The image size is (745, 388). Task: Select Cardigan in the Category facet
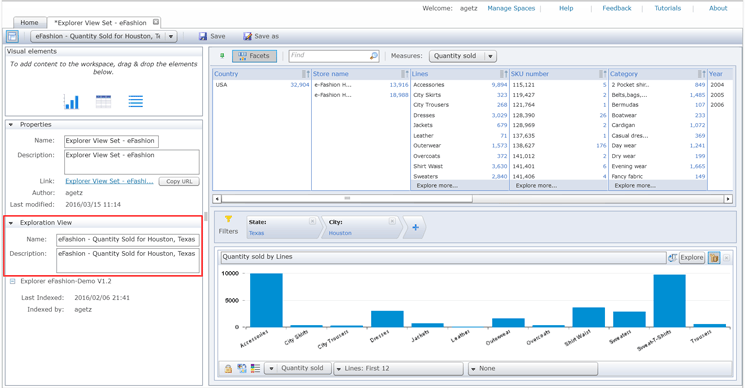click(623, 125)
